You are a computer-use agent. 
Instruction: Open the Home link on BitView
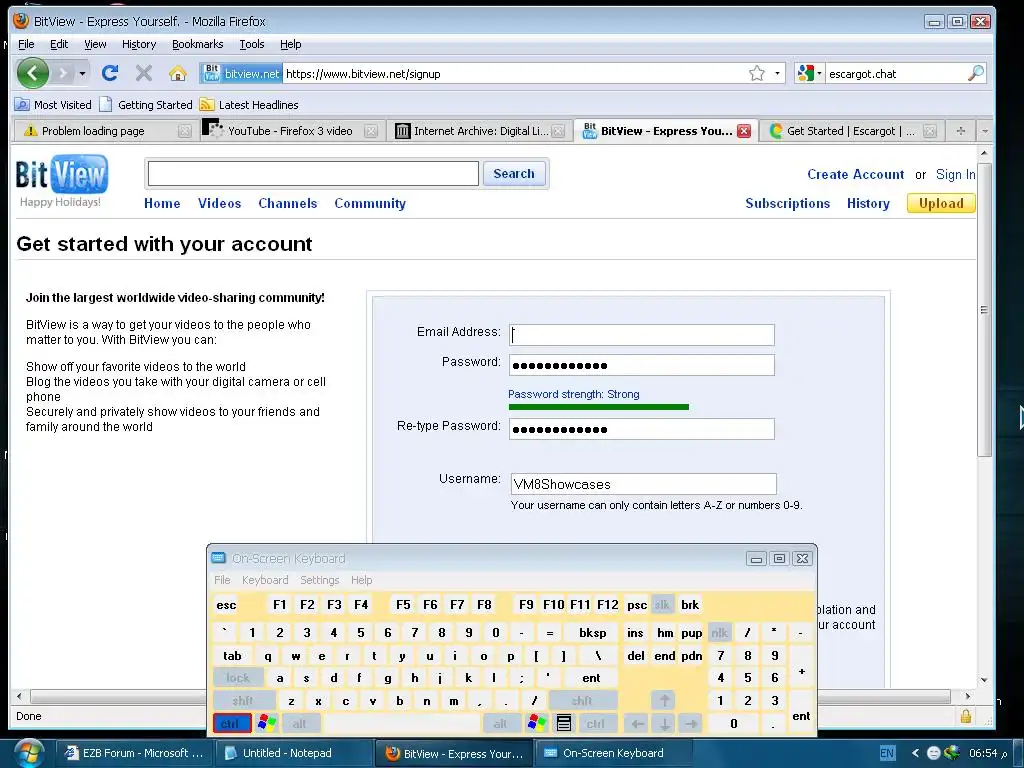(162, 203)
